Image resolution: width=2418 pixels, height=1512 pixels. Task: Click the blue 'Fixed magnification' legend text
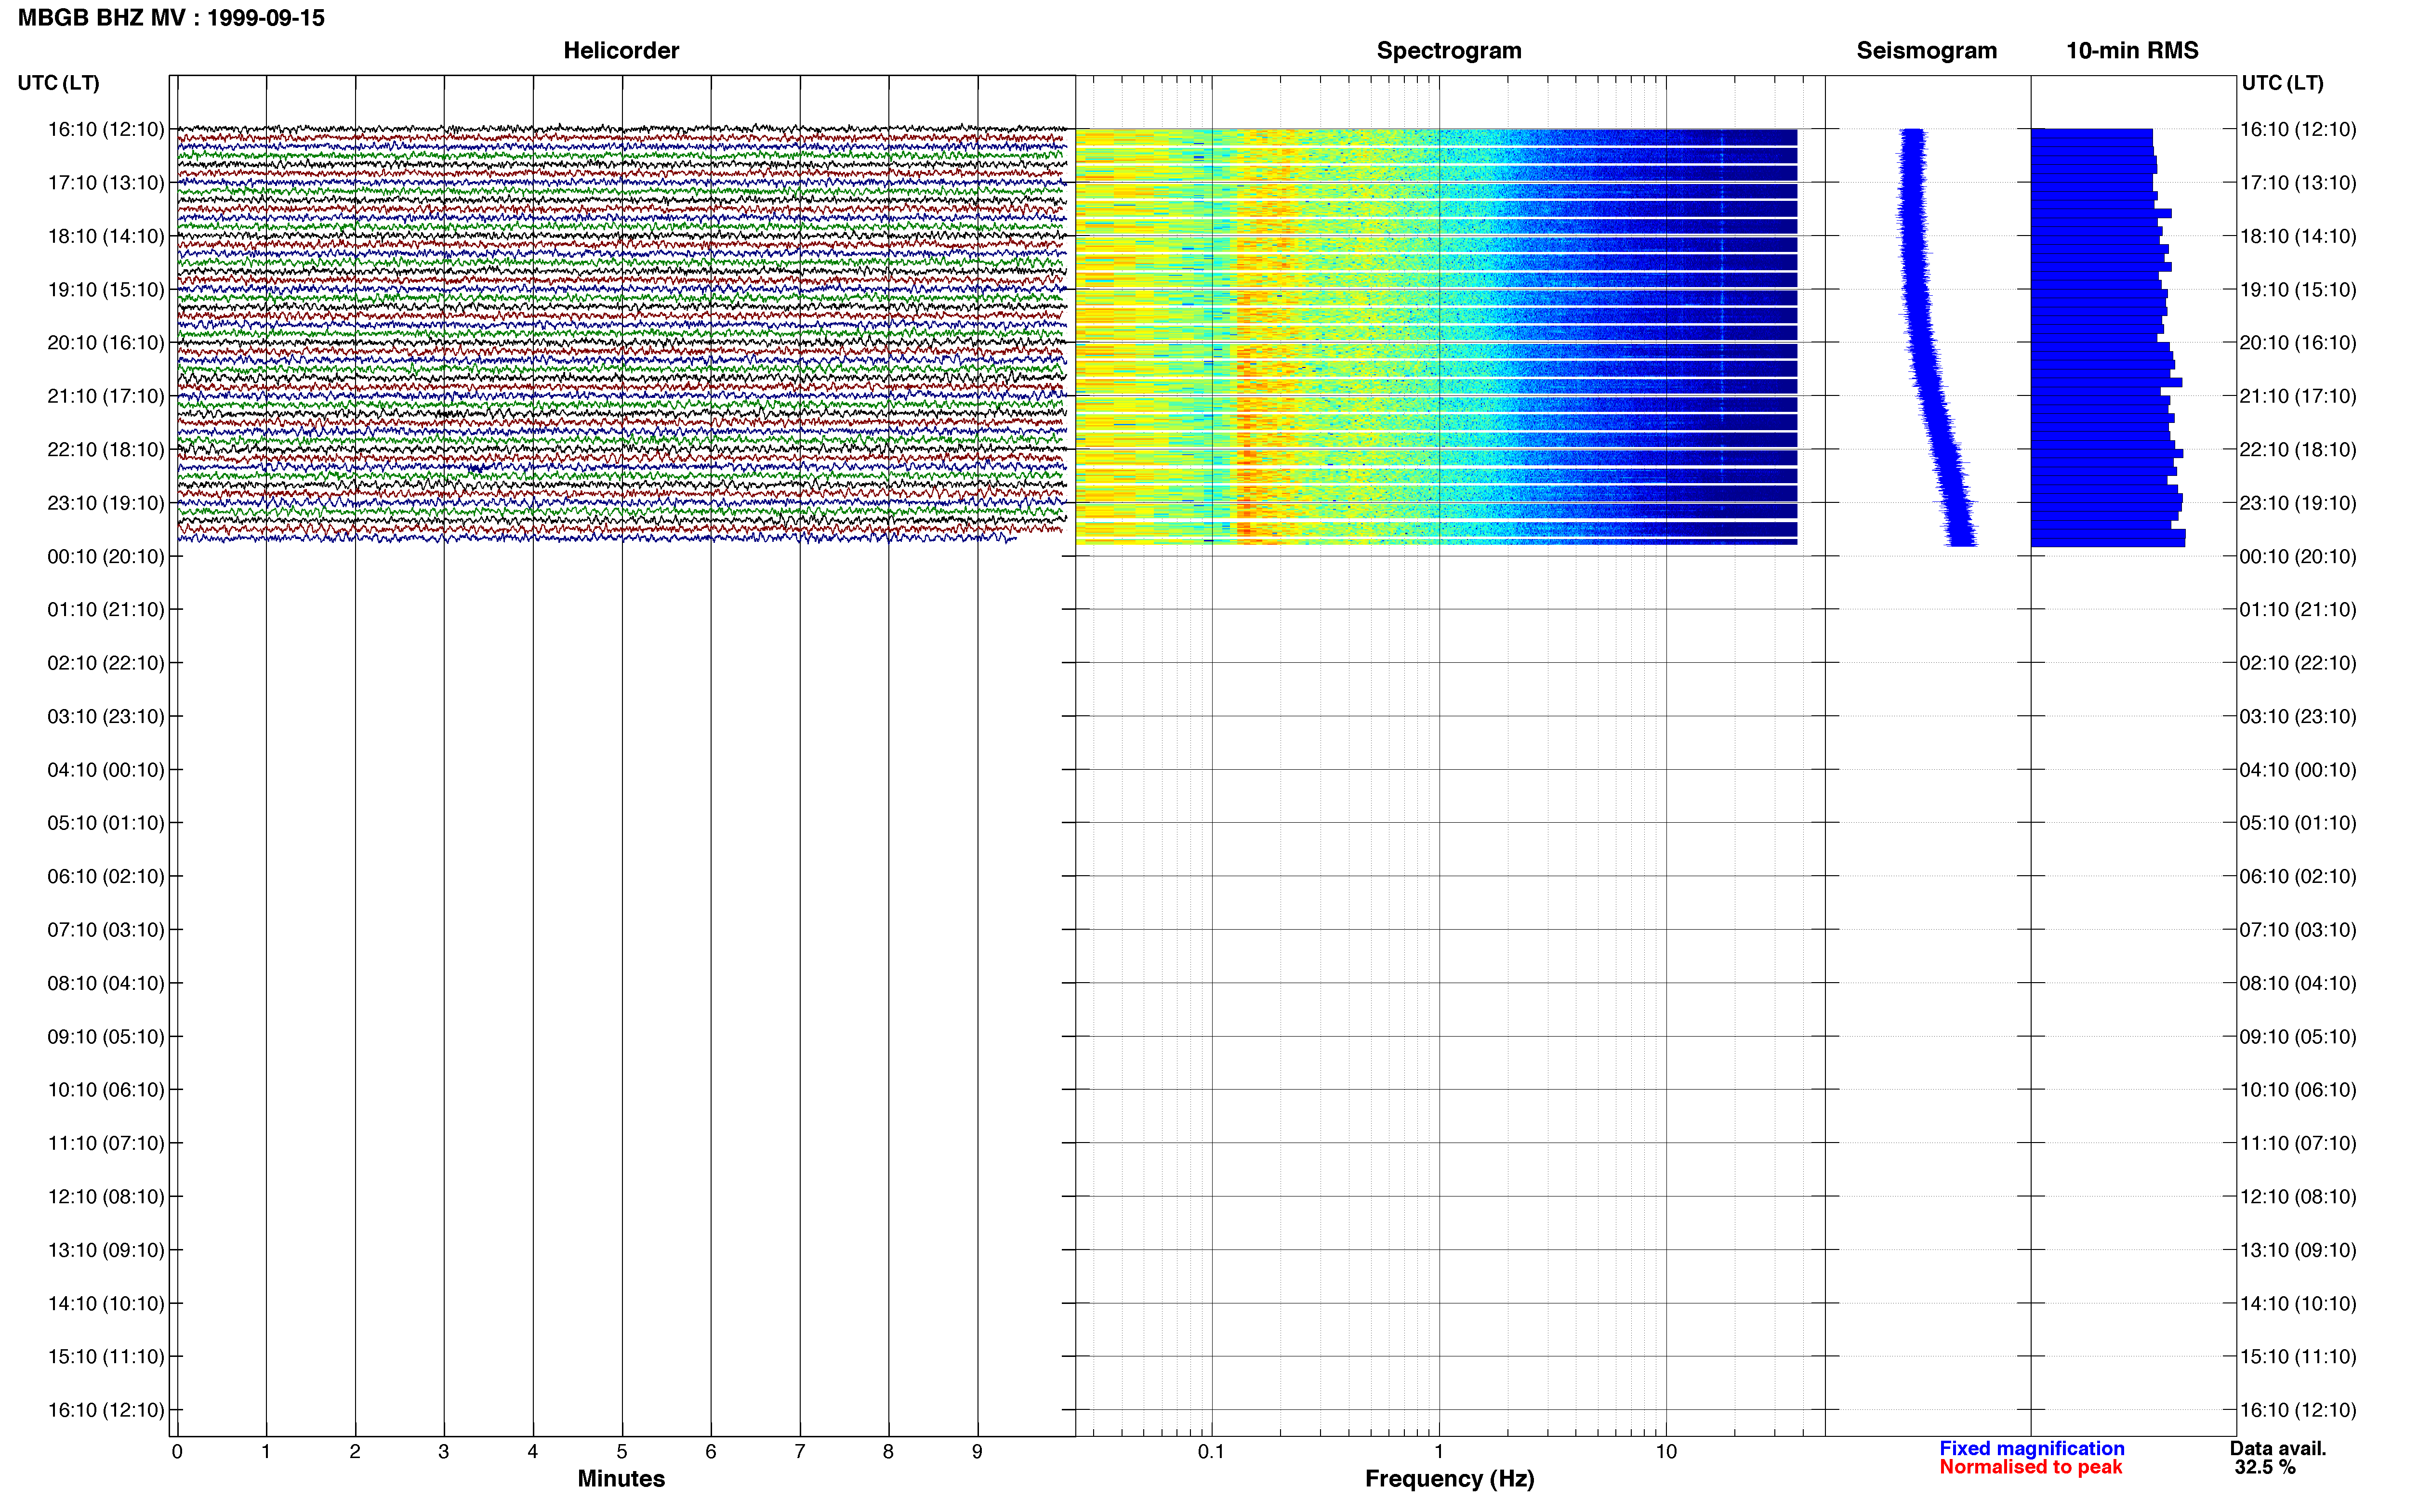[x=2032, y=1448]
